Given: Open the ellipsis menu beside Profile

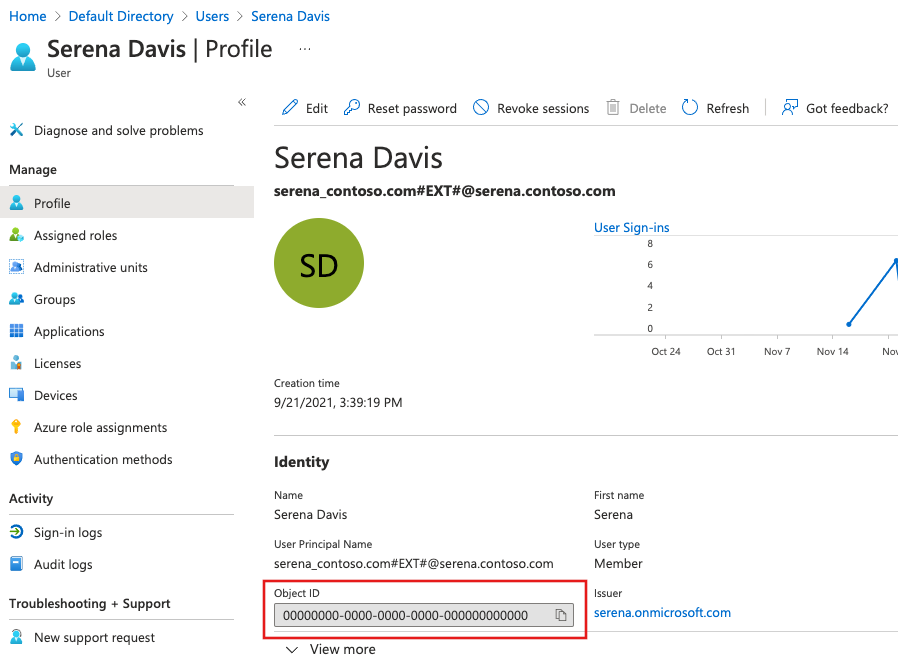Looking at the screenshot, I should (x=304, y=48).
